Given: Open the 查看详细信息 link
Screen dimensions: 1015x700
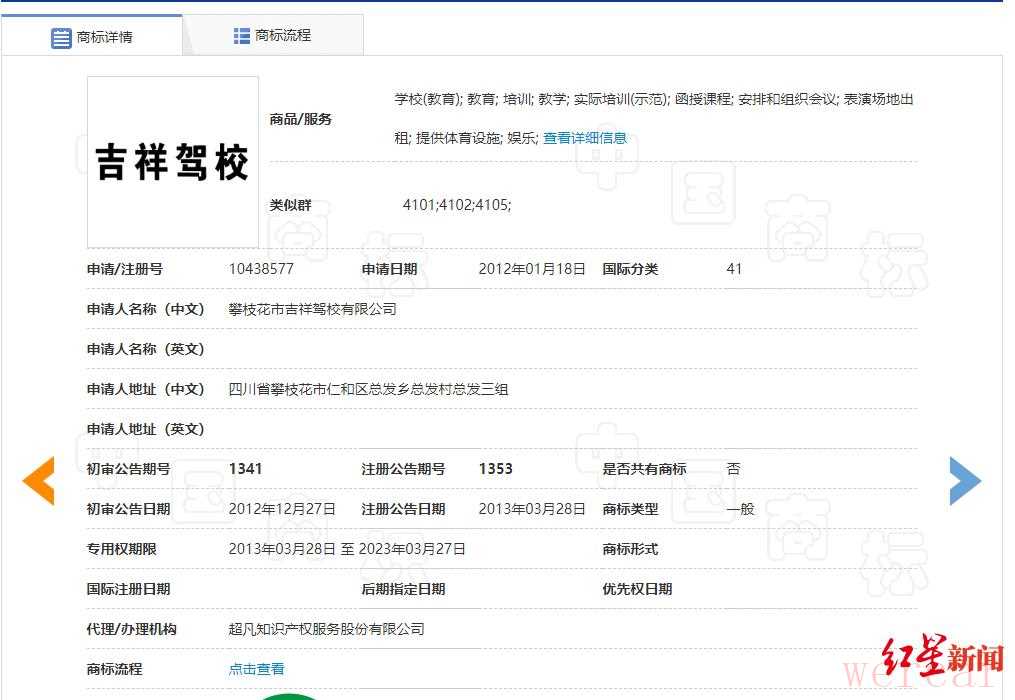Looking at the screenshot, I should pos(585,138).
